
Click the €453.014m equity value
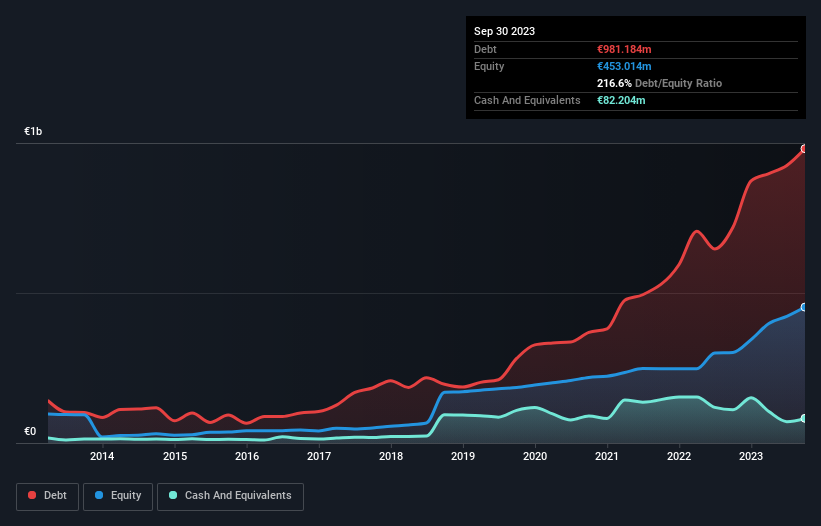pos(624,66)
